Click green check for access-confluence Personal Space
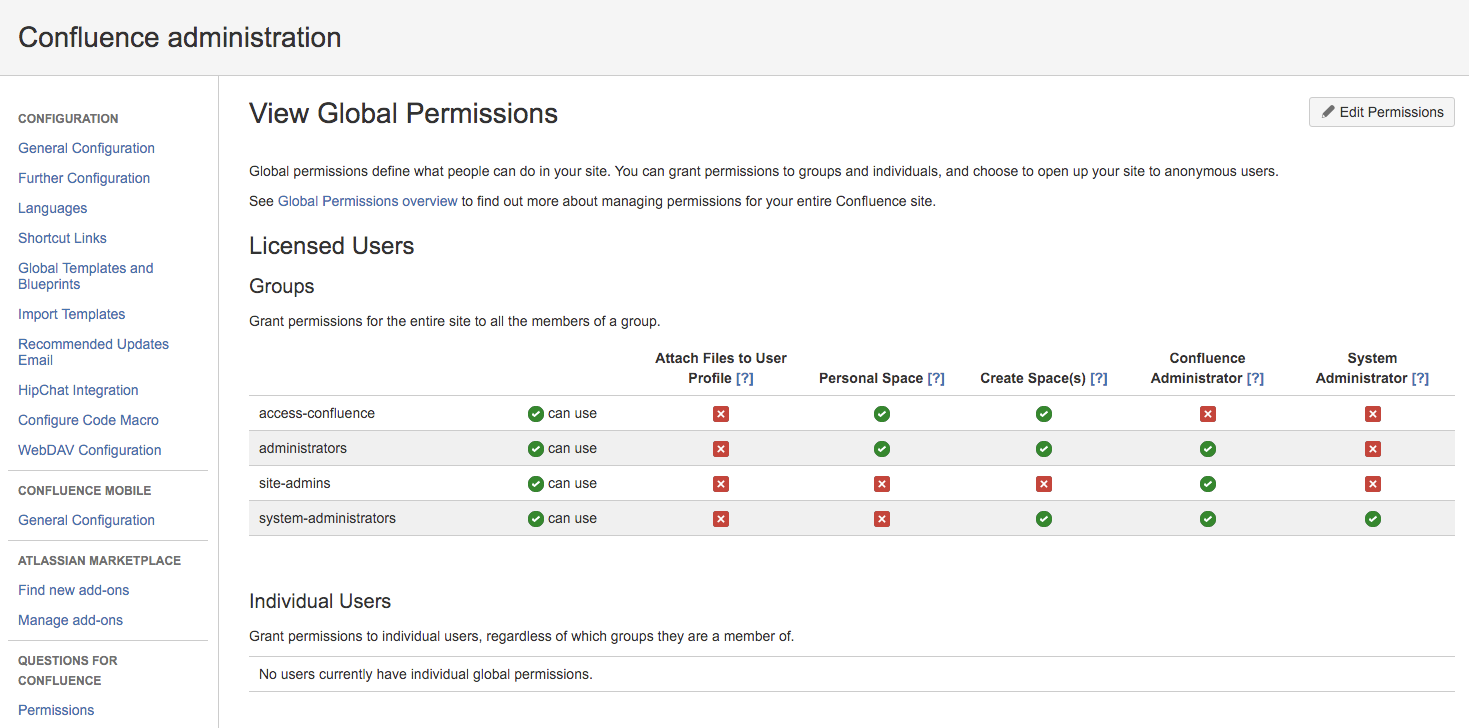The height and width of the screenshot is (728, 1469). point(882,414)
